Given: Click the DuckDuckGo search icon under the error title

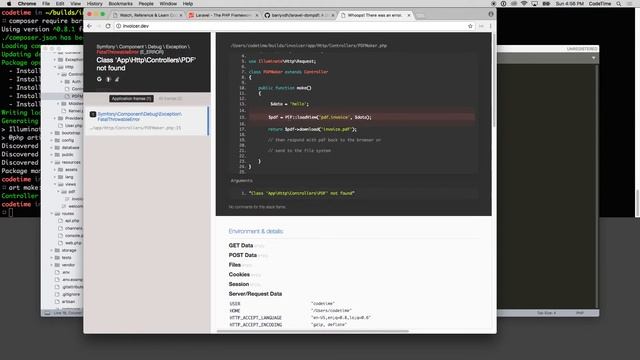Looking at the screenshot, I should [108, 79].
